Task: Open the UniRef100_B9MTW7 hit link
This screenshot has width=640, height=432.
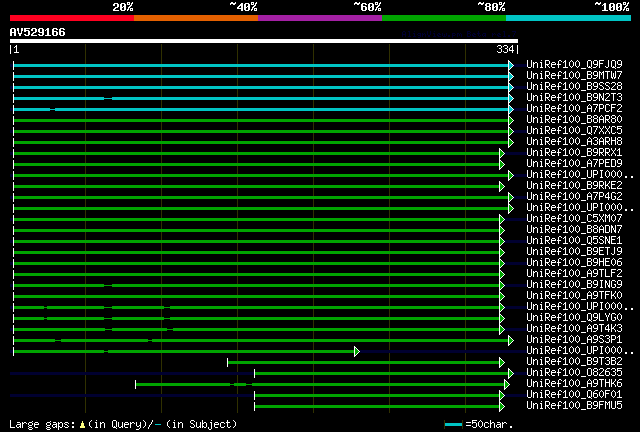Action: click(x=574, y=76)
